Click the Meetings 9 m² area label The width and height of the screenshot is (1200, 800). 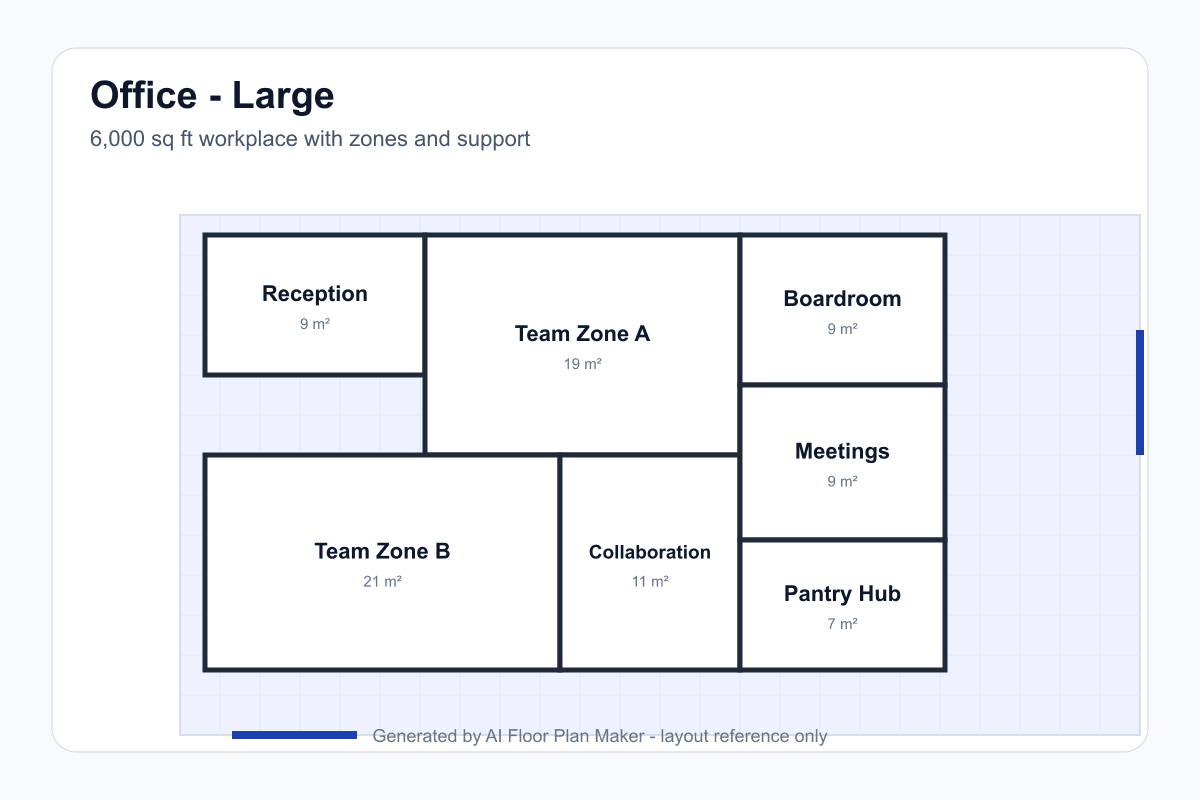coord(842,481)
